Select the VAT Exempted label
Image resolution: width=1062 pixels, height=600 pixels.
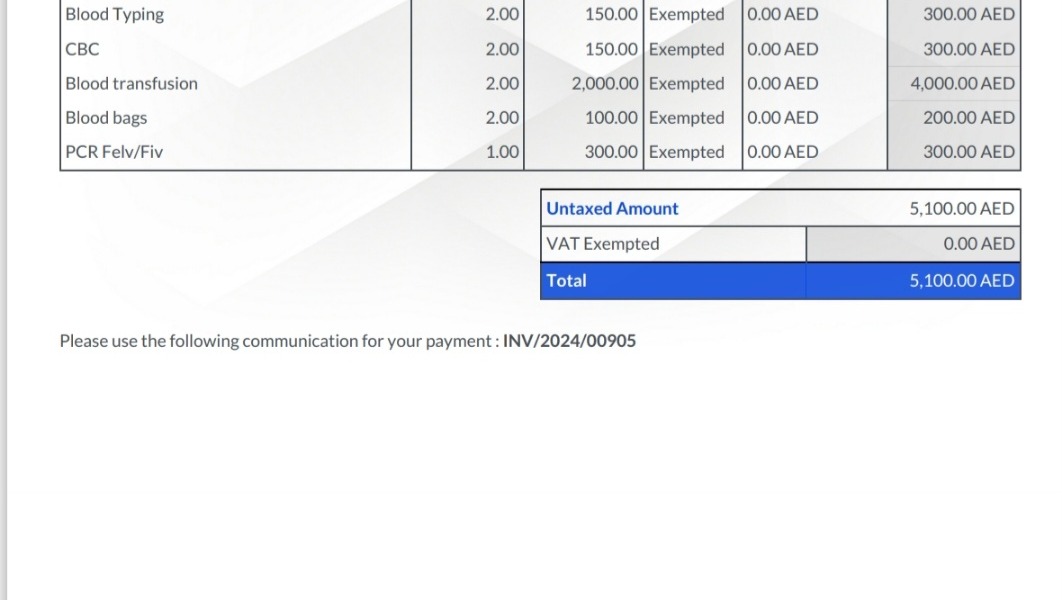[x=603, y=244]
